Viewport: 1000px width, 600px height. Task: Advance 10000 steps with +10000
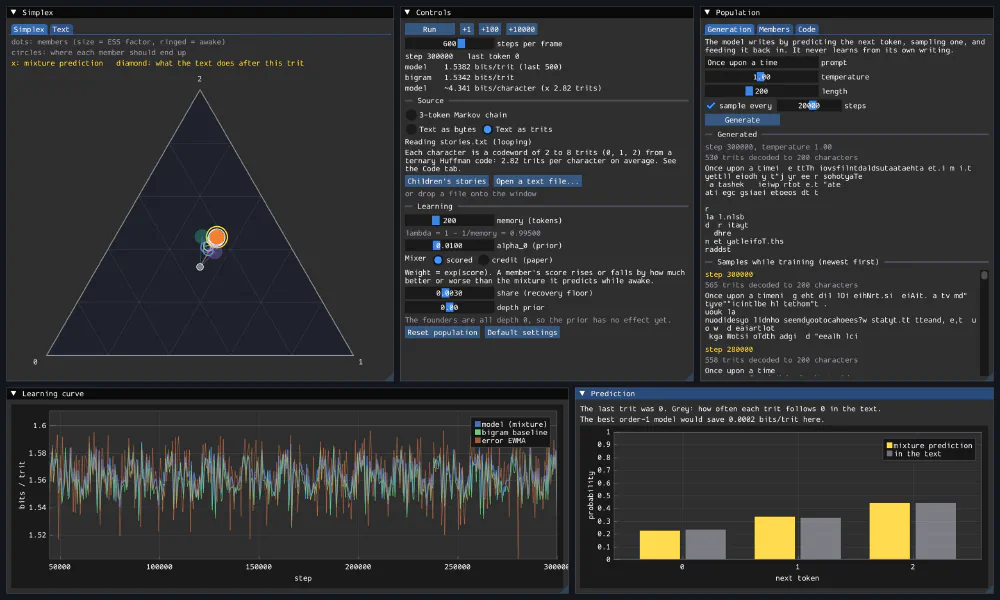[522, 29]
